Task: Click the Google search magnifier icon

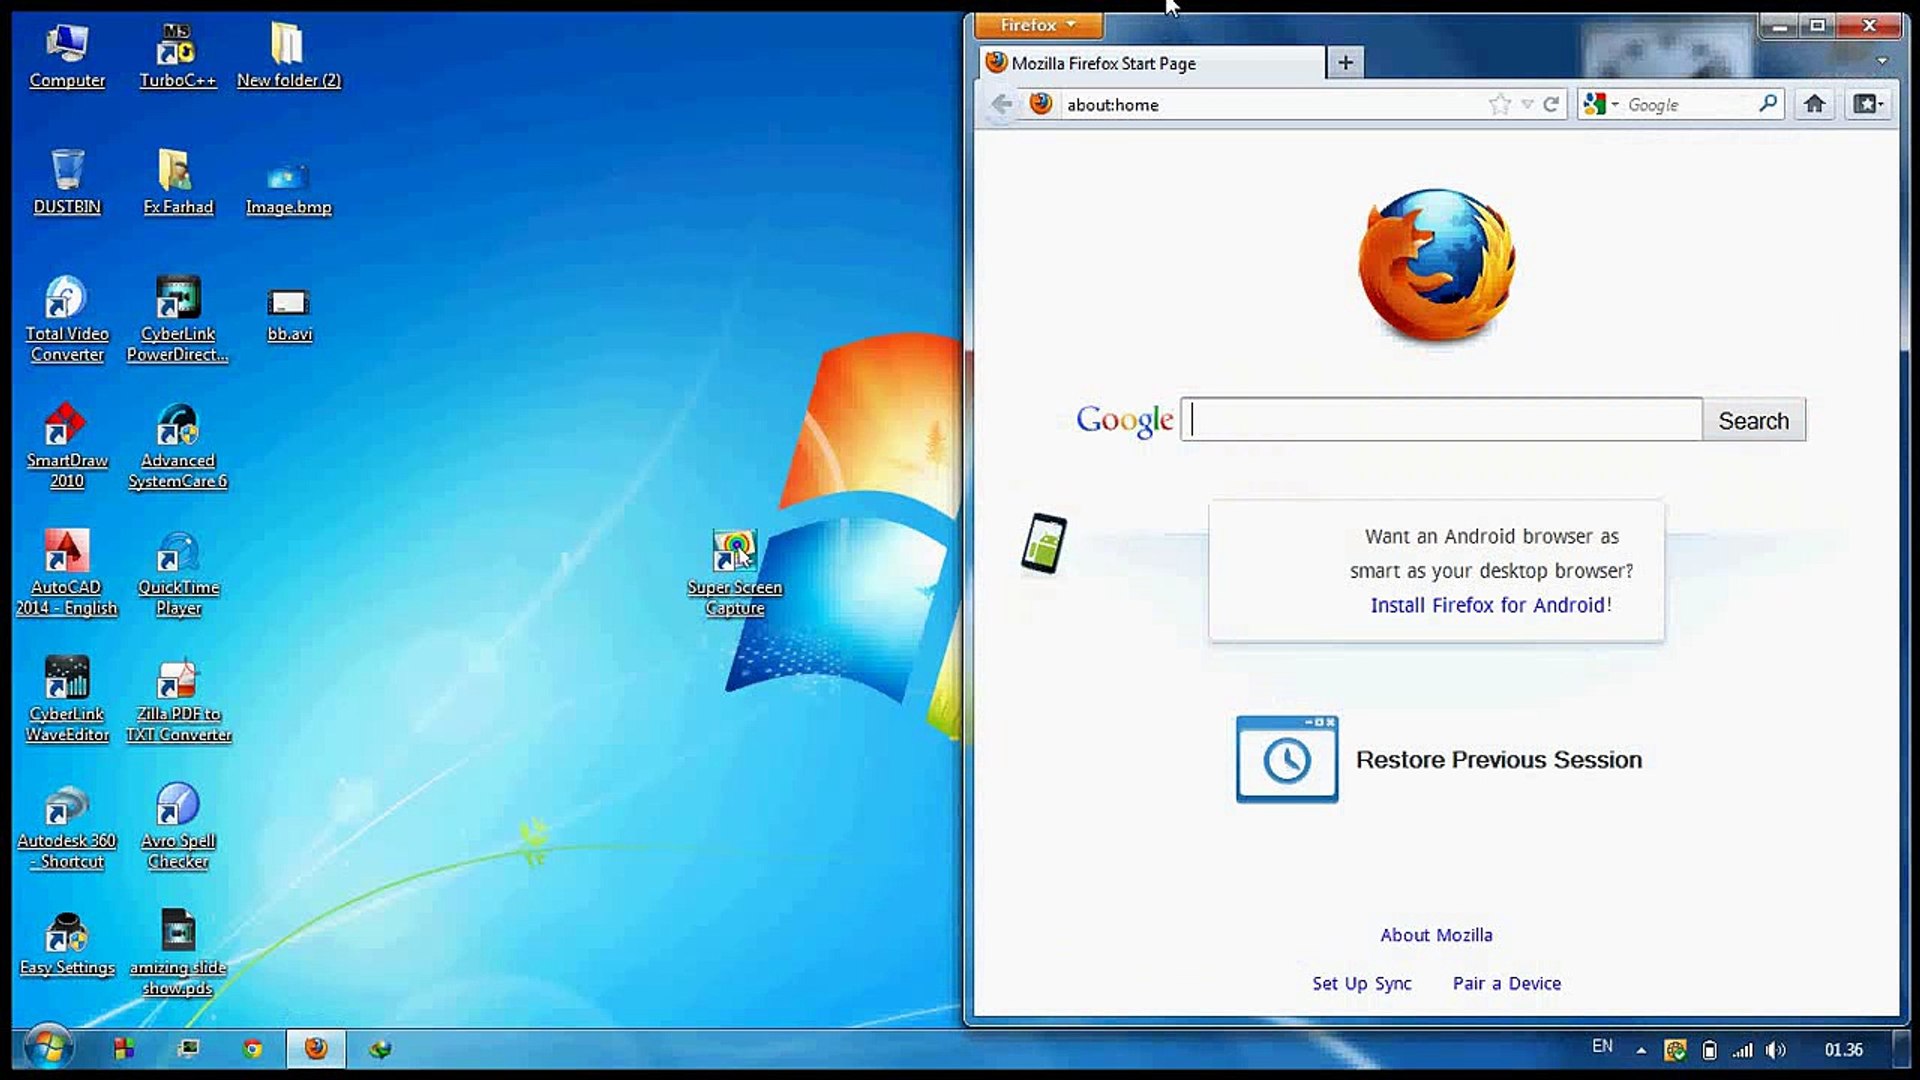Action: tap(1768, 104)
